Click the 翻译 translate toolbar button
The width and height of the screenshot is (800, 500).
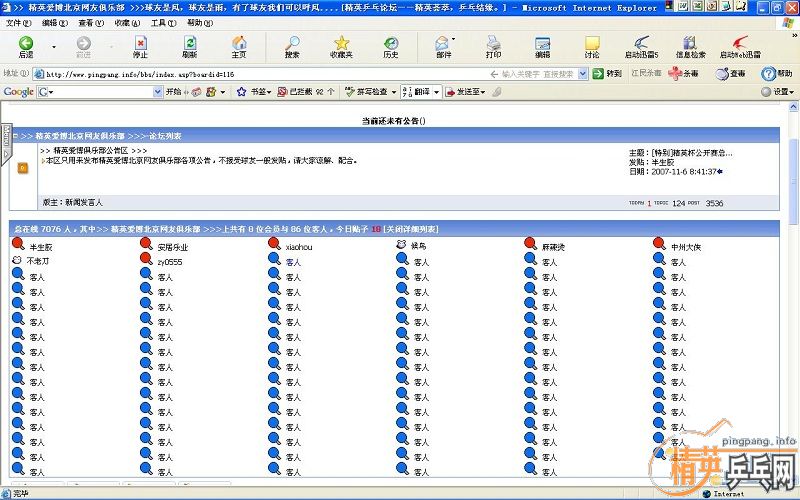pyautogui.click(x=417, y=92)
